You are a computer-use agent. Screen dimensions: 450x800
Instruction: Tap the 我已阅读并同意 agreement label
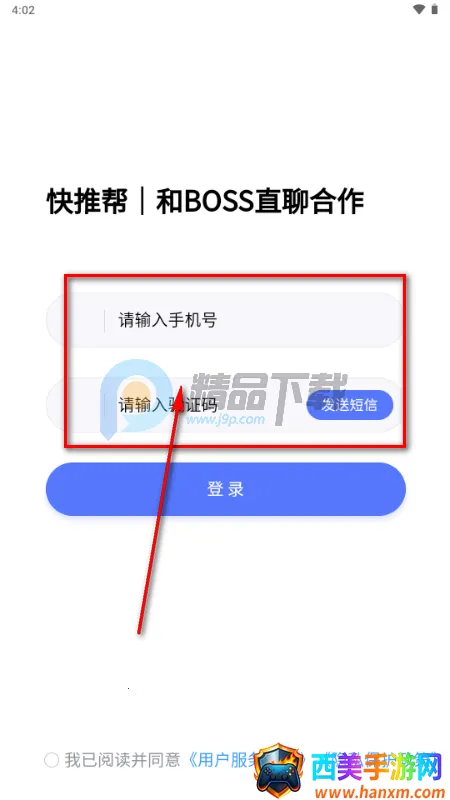[x=122, y=760]
